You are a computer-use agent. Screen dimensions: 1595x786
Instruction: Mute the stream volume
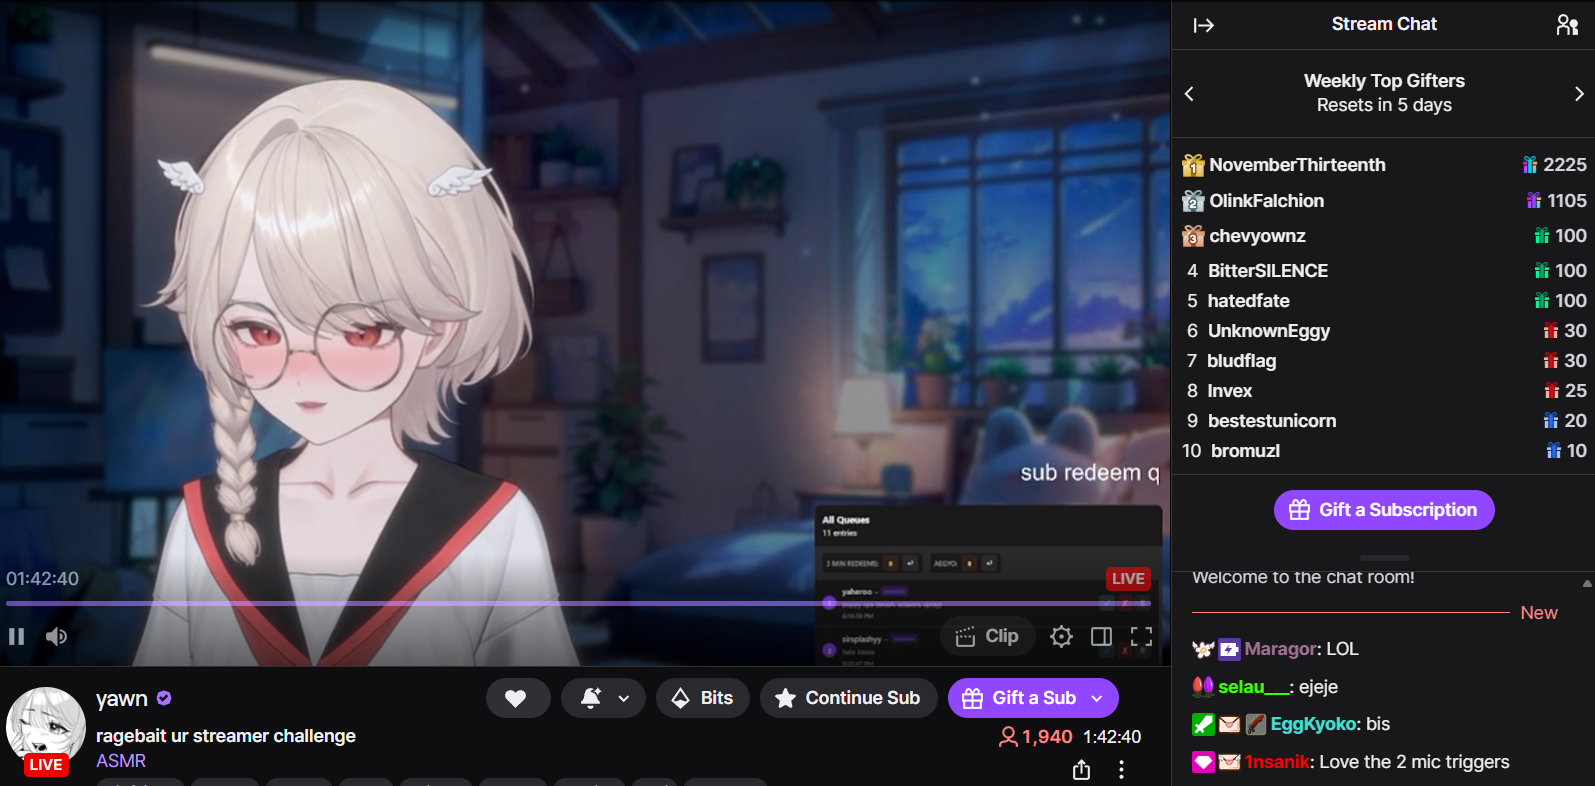coord(56,636)
